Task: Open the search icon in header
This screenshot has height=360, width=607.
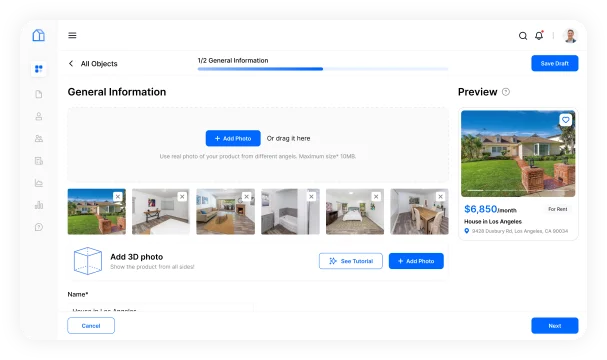Action: click(523, 36)
